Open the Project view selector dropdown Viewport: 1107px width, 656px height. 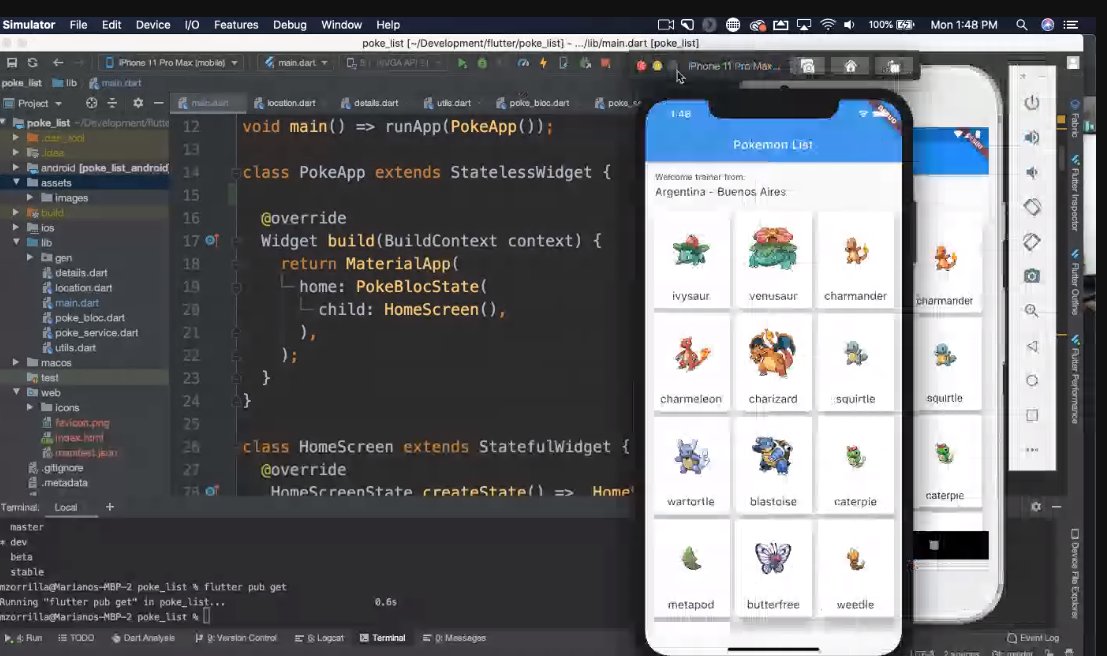(x=33, y=103)
